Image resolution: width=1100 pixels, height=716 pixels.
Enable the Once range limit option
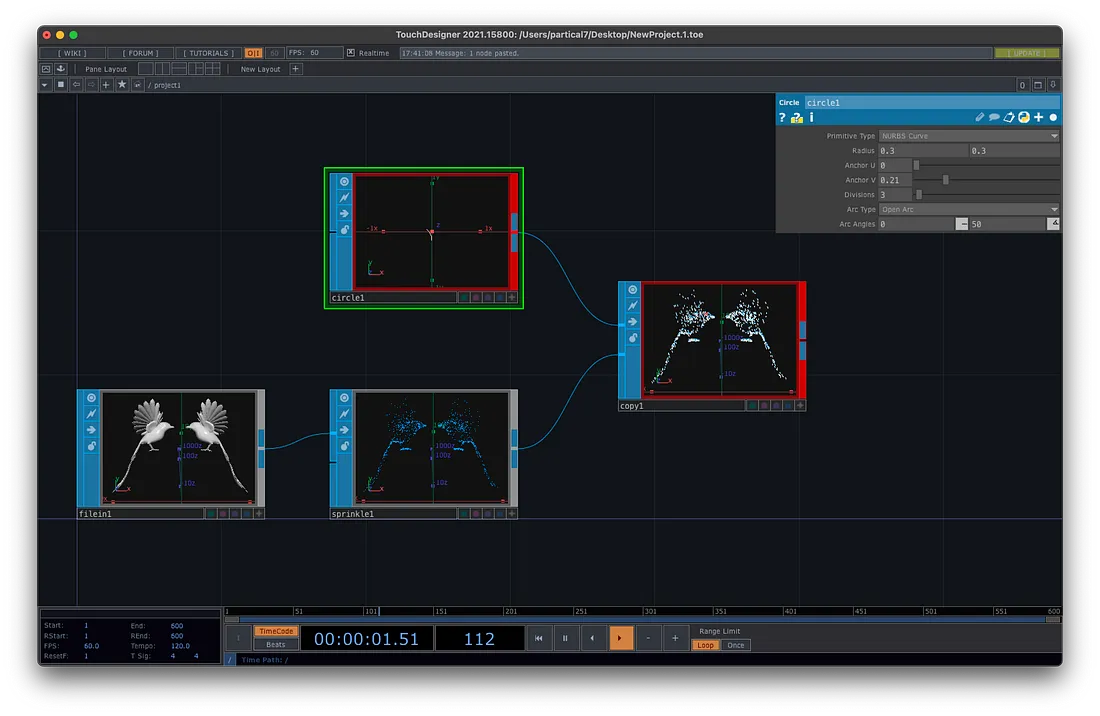[736, 645]
